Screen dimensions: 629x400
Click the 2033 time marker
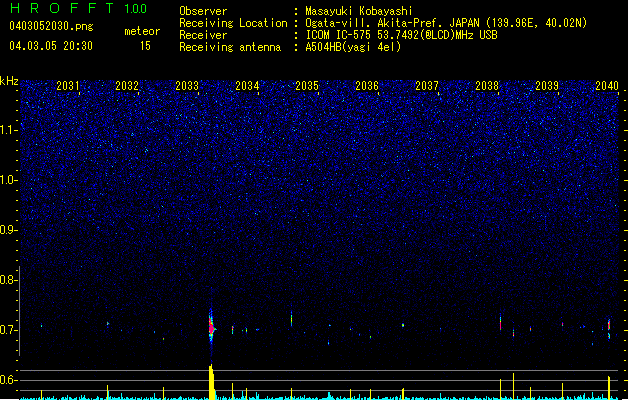pos(187,86)
